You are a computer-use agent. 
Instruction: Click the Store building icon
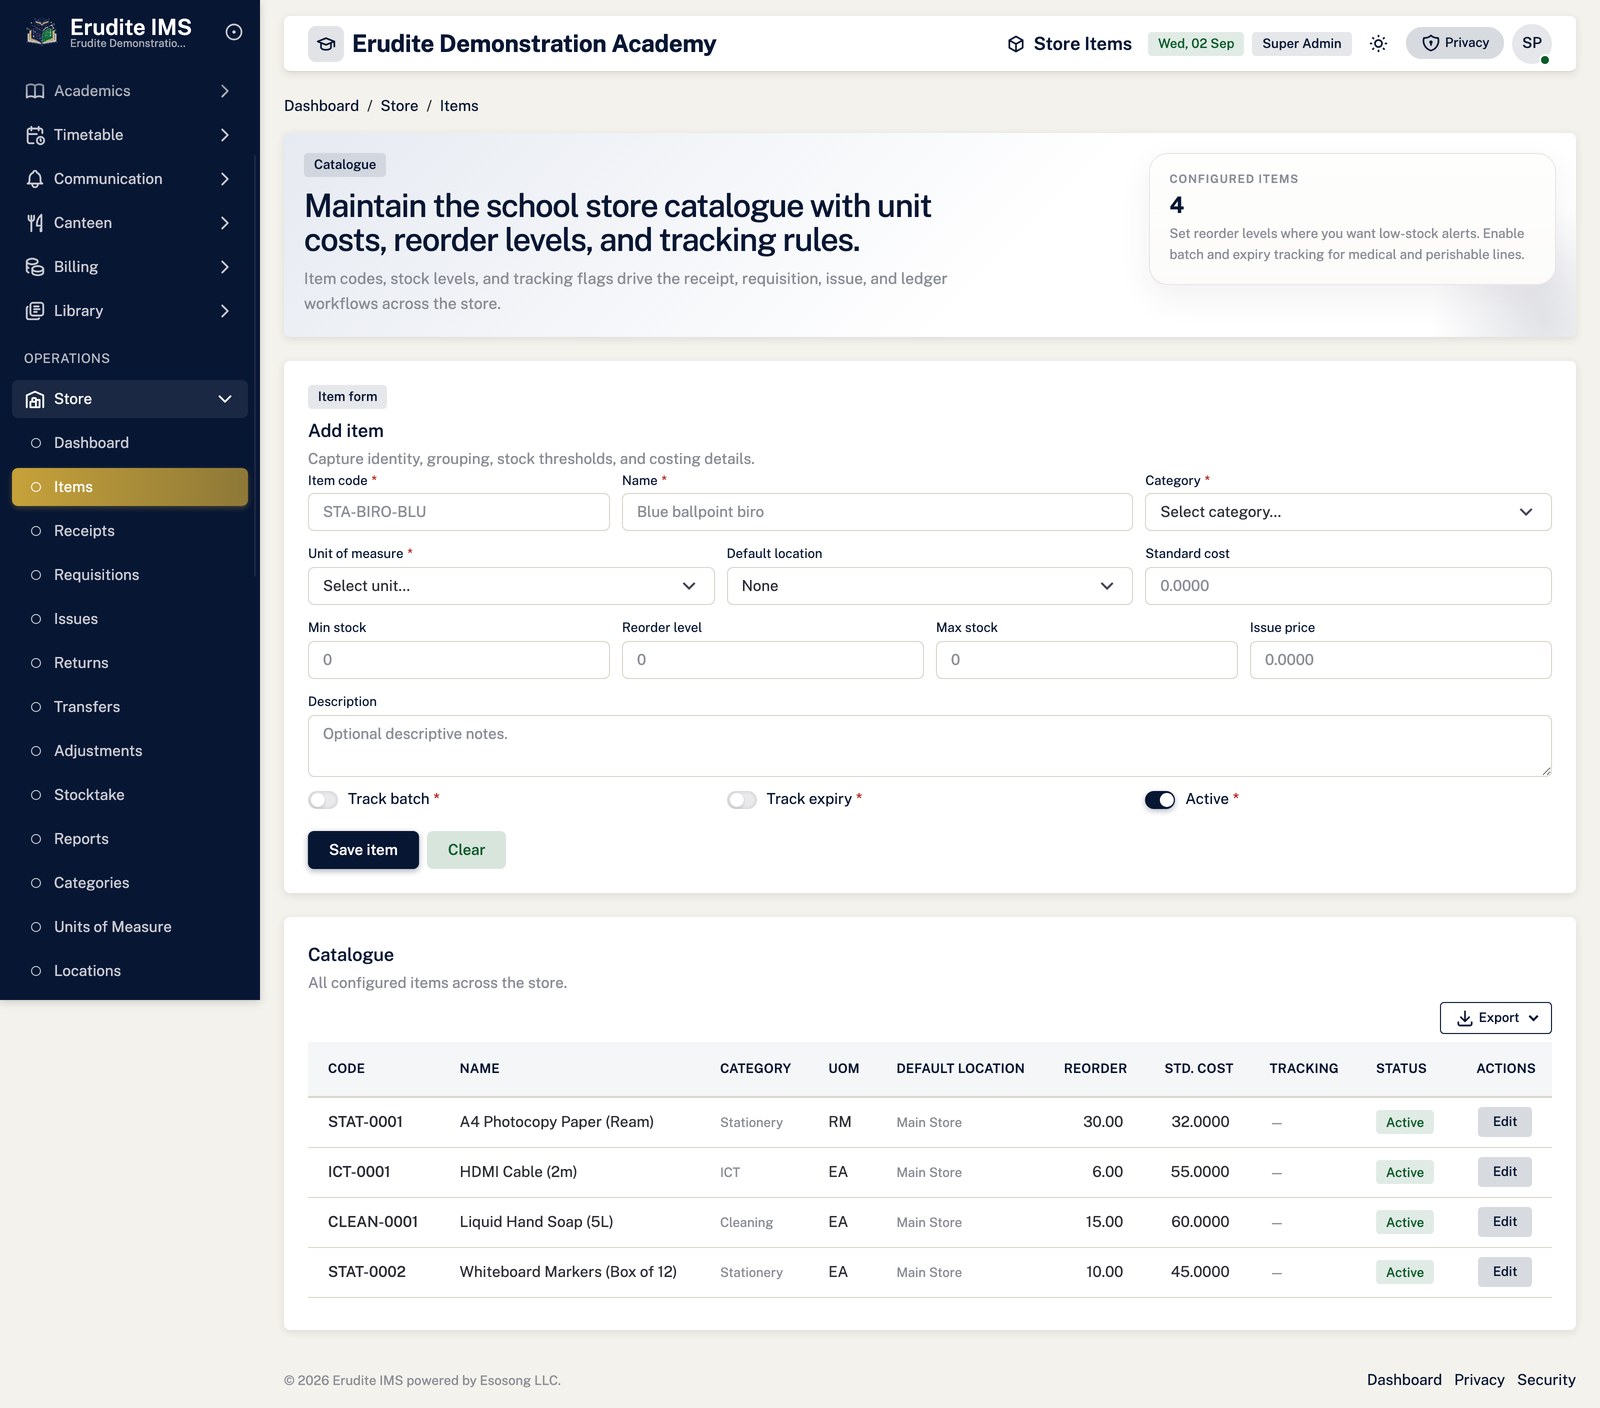coord(35,399)
